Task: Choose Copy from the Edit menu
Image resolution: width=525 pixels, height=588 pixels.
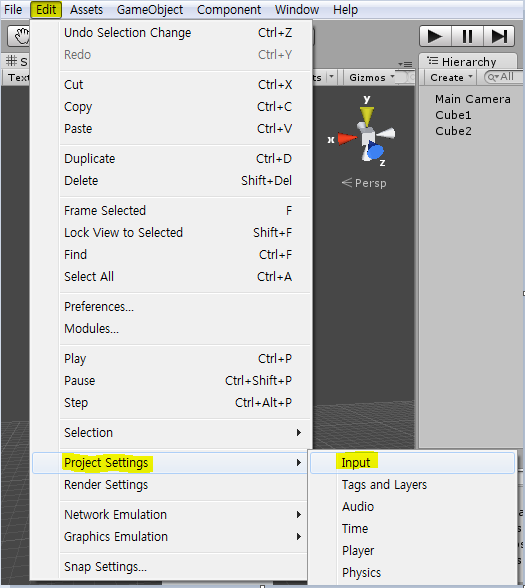Action: [172, 107]
